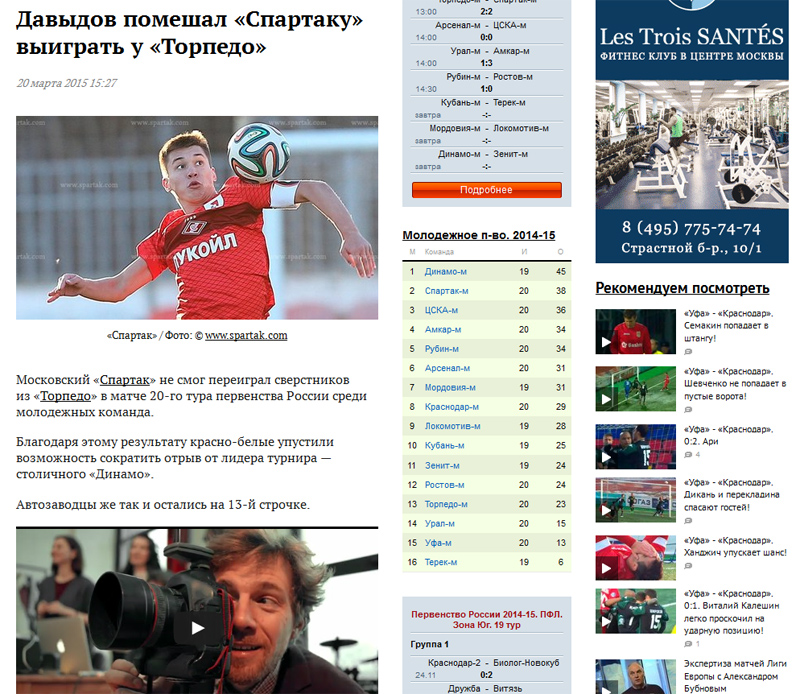Play the «Уфа» - «Краснодар» 0:2 Ари thumbnail
This screenshot has height=694, width=800.
pos(635,447)
